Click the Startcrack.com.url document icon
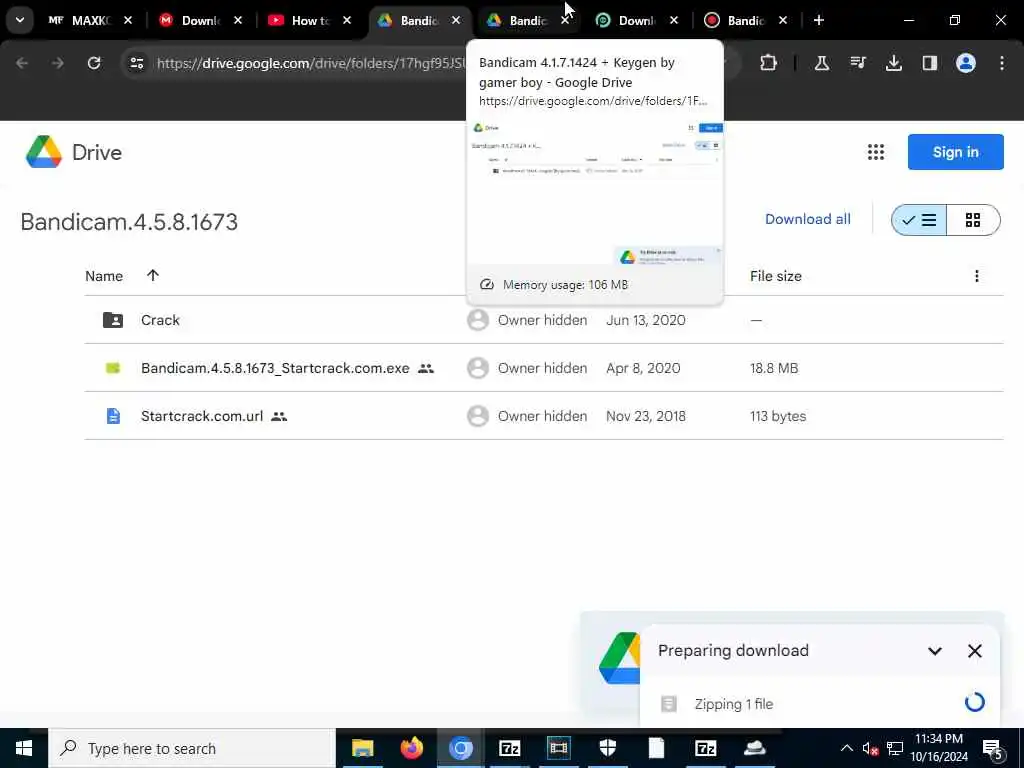Screen dimensions: 1024x768 (113, 416)
